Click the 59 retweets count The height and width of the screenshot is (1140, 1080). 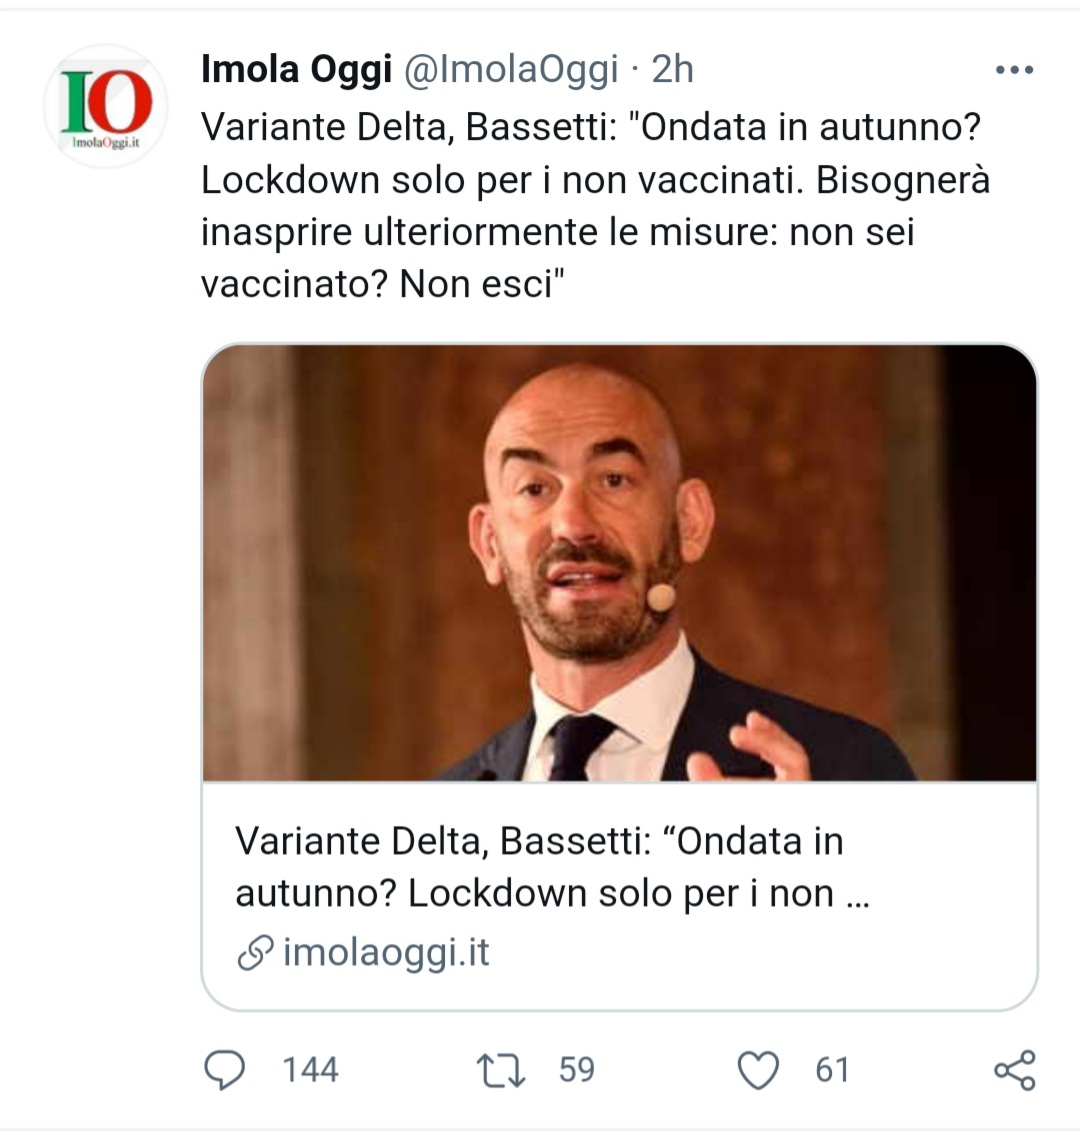click(x=576, y=1070)
